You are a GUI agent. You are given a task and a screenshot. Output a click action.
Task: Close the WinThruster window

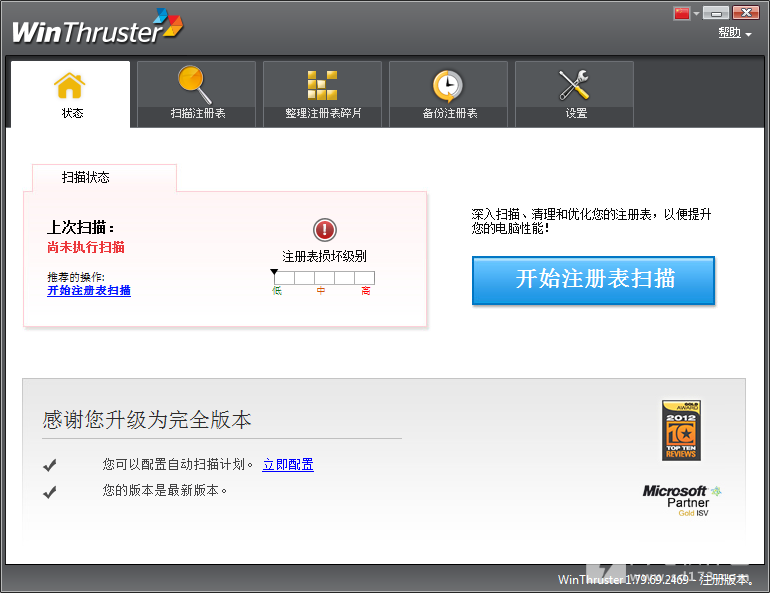[x=746, y=13]
